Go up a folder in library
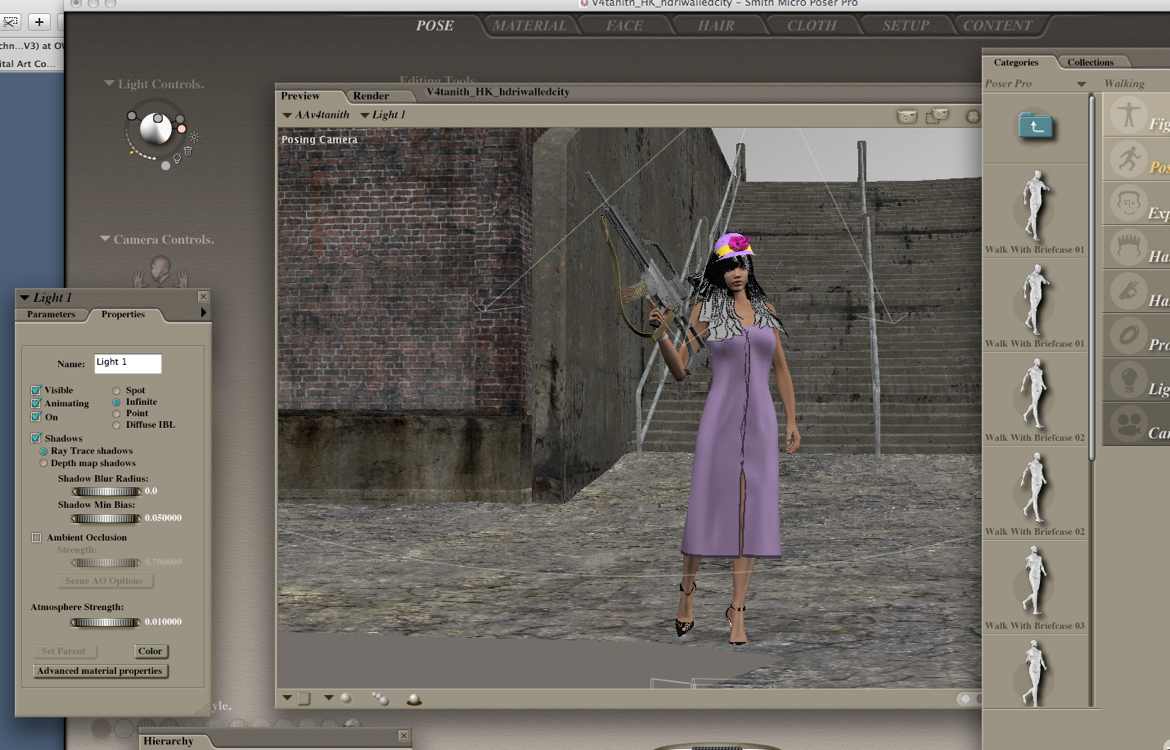The width and height of the screenshot is (1170, 750). (1036, 126)
